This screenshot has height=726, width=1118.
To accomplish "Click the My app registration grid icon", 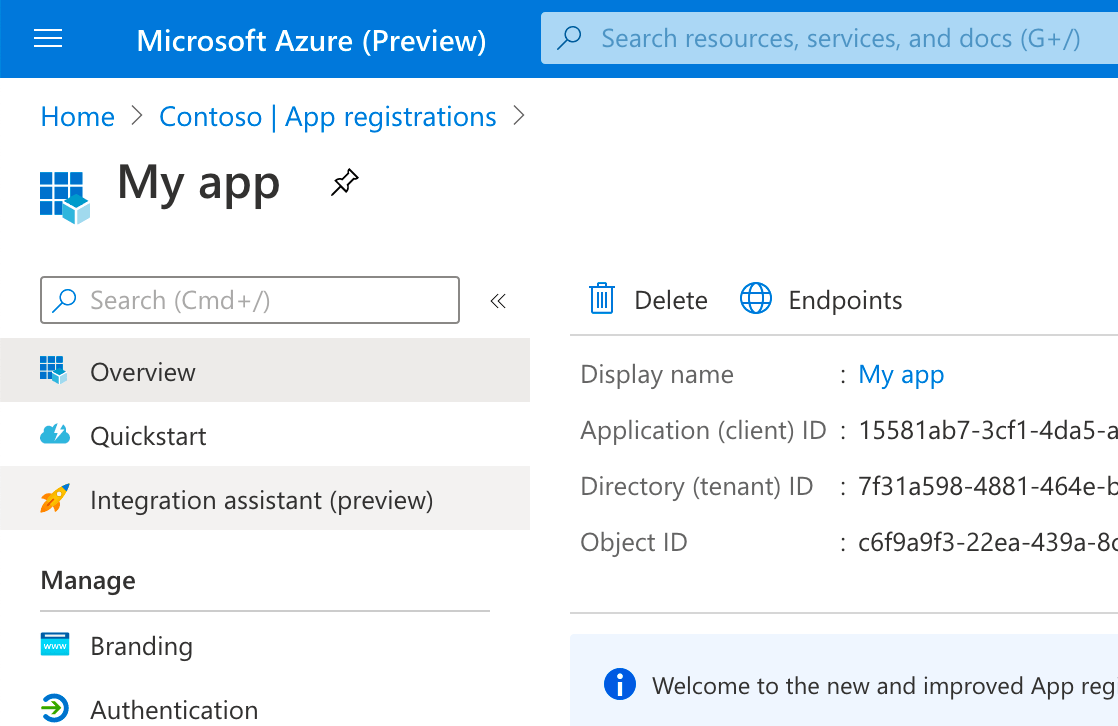I will (x=65, y=198).
